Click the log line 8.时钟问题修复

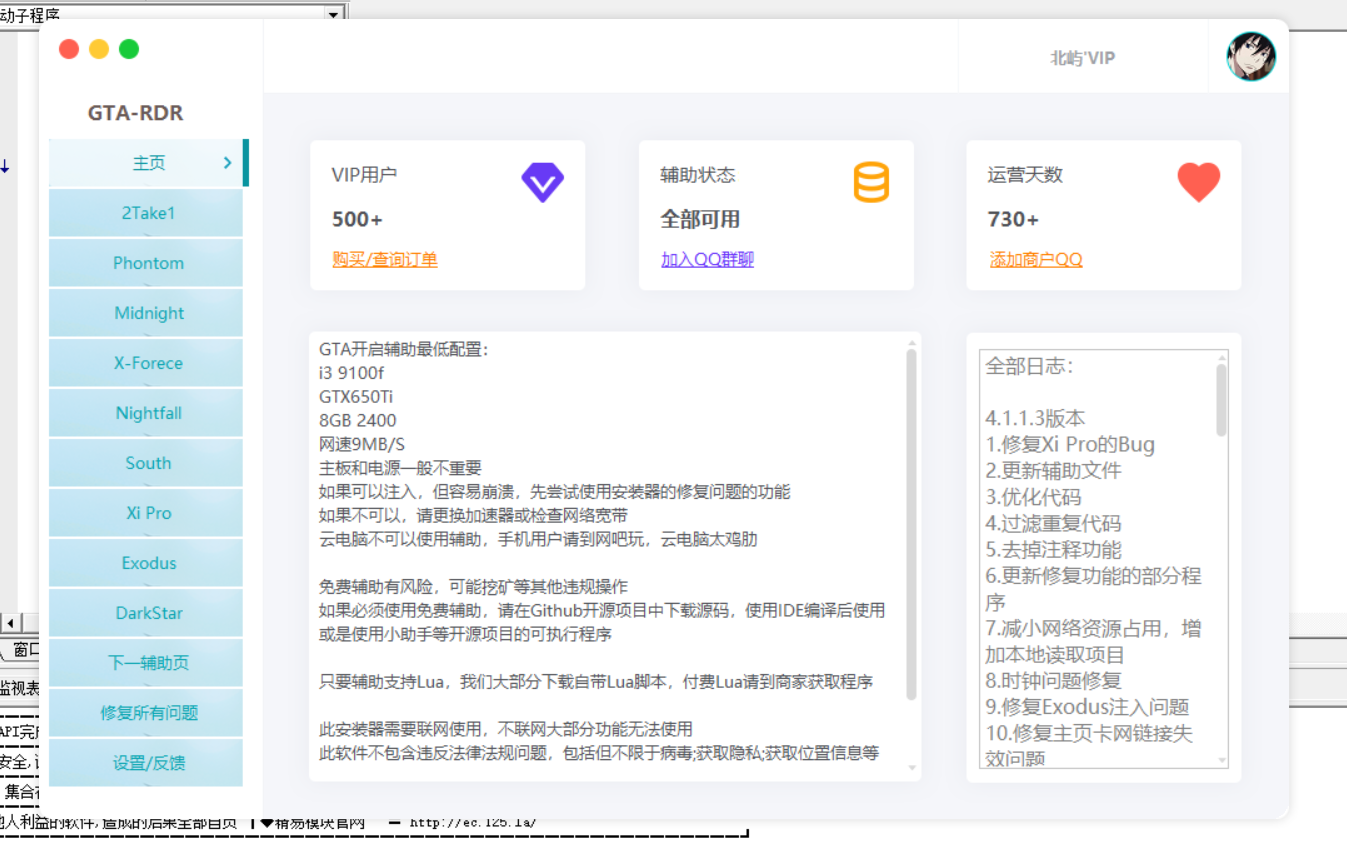[1054, 681]
